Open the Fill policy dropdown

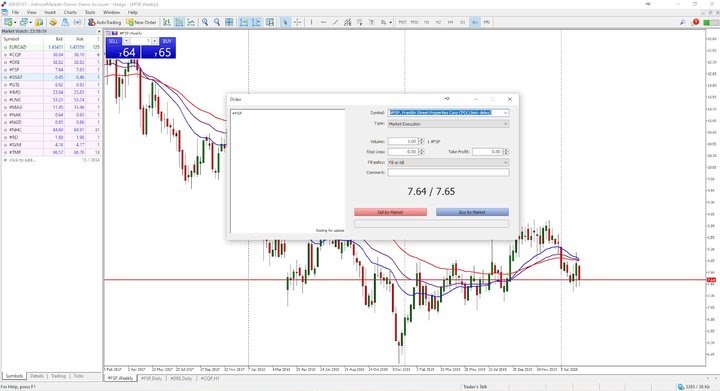(x=448, y=162)
